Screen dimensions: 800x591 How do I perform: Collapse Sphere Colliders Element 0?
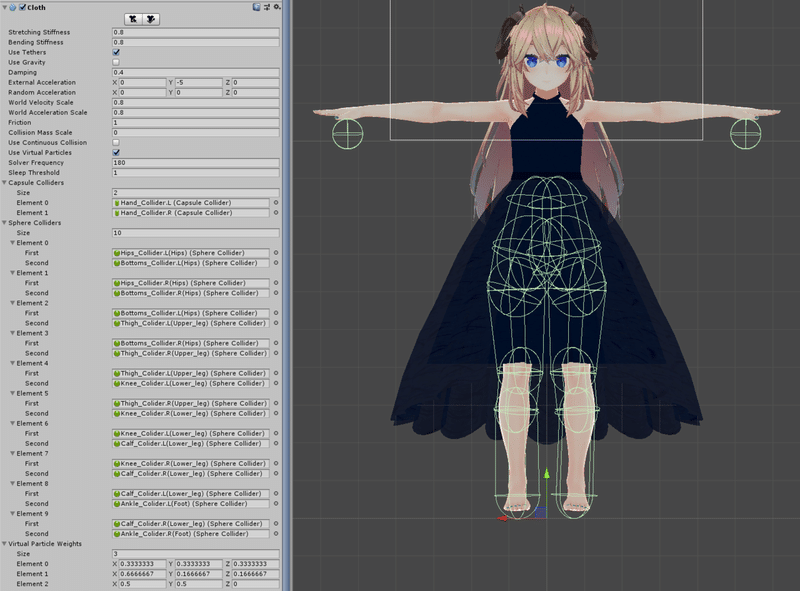13,242
